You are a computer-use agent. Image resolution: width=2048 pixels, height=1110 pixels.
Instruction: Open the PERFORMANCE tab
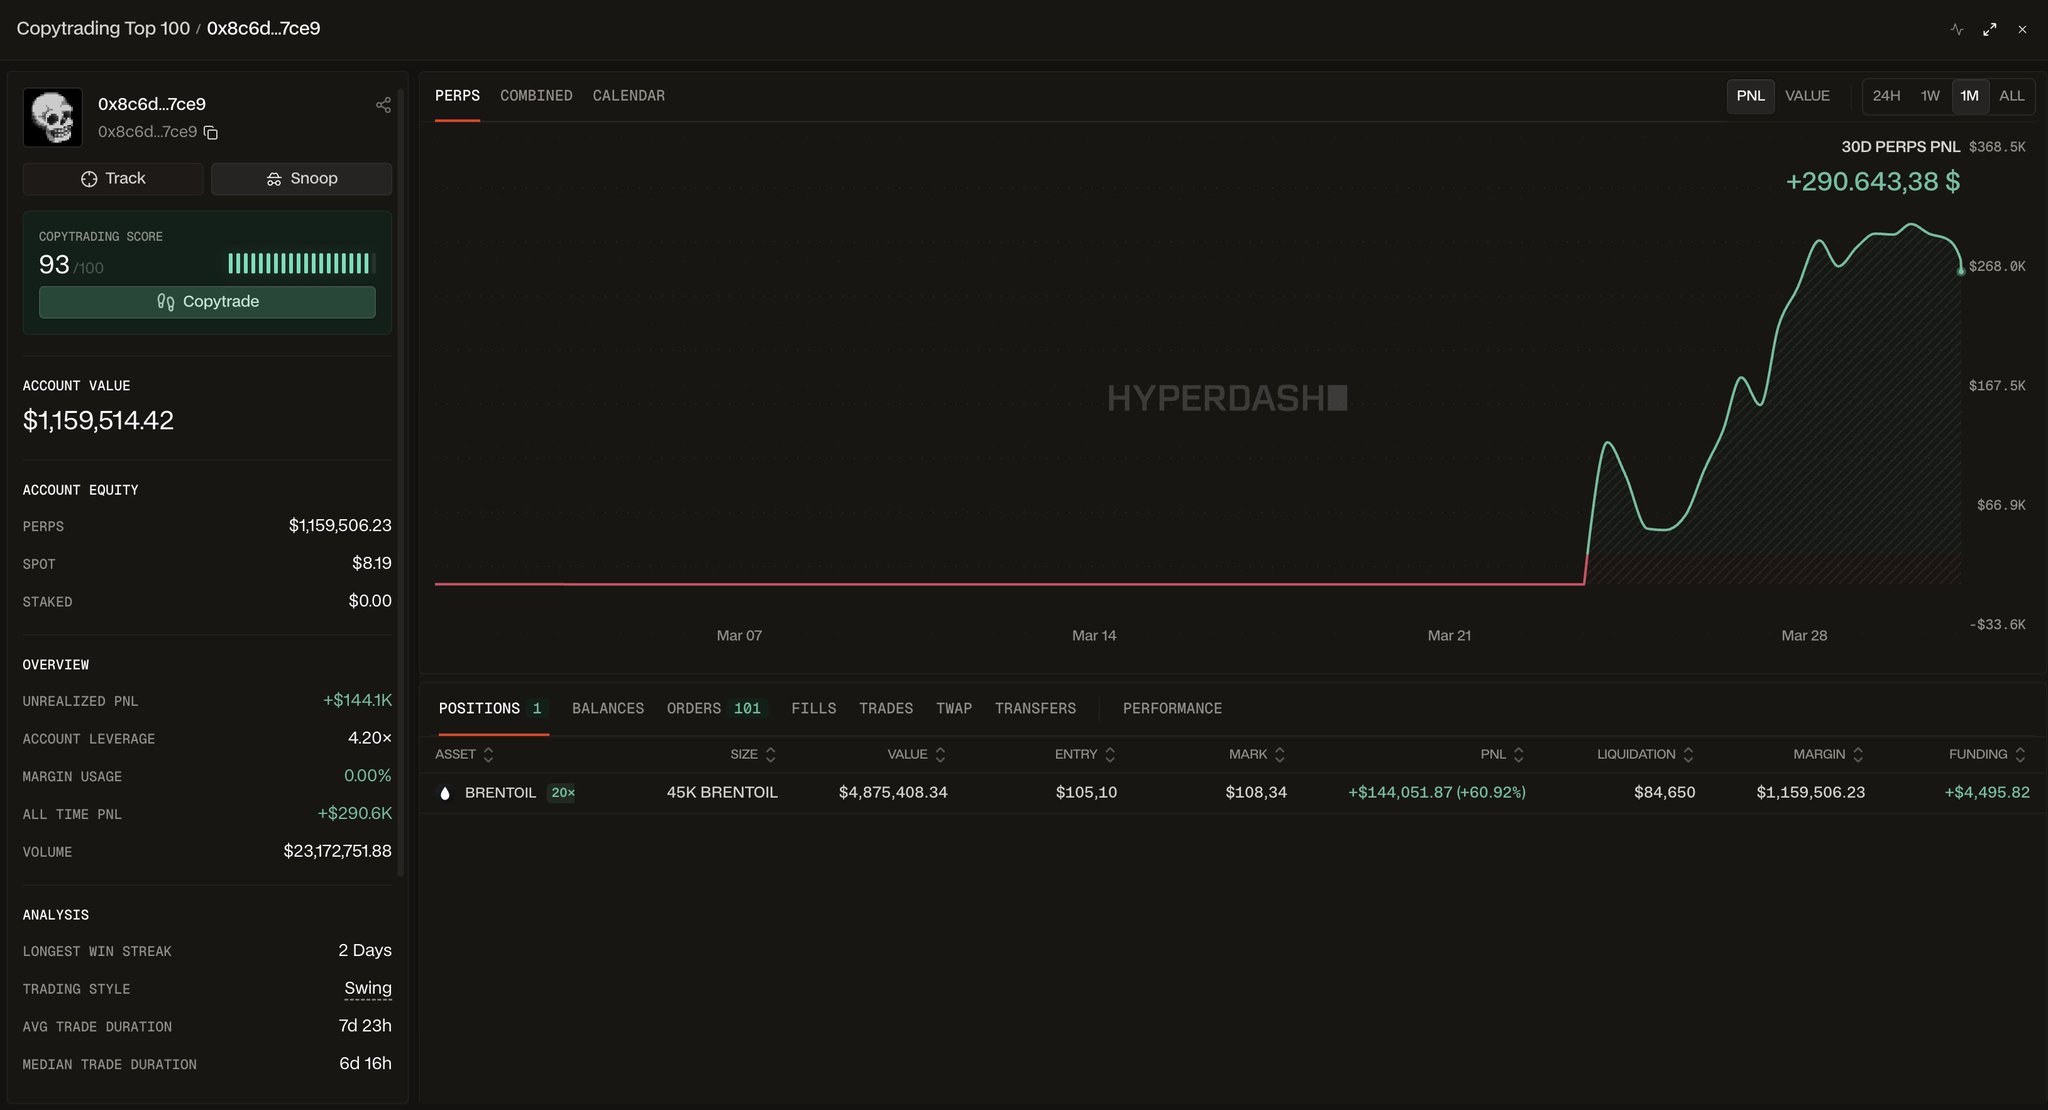[x=1172, y=708]
